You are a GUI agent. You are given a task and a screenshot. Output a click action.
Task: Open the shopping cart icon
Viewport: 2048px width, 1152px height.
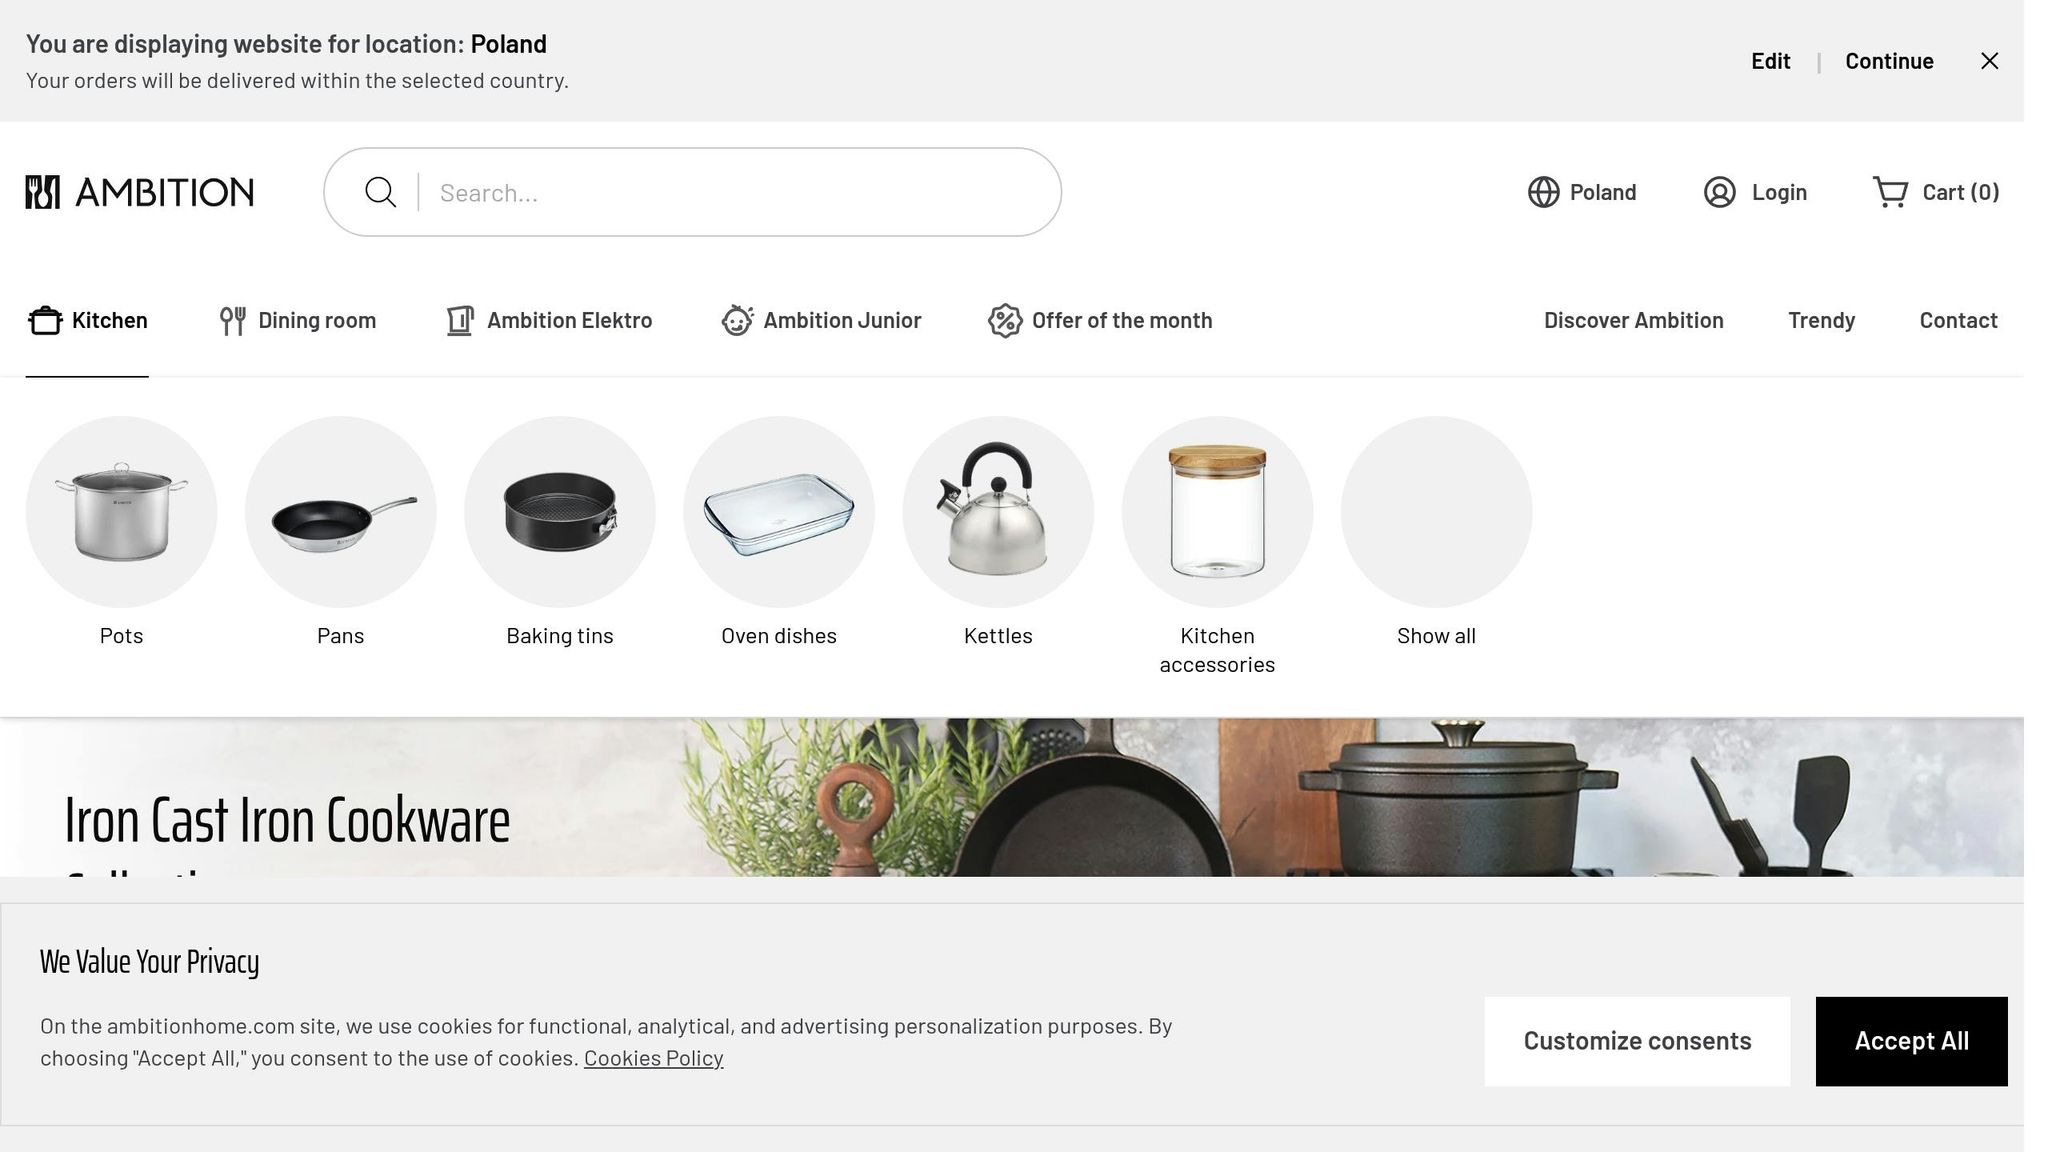(1889, 192)
